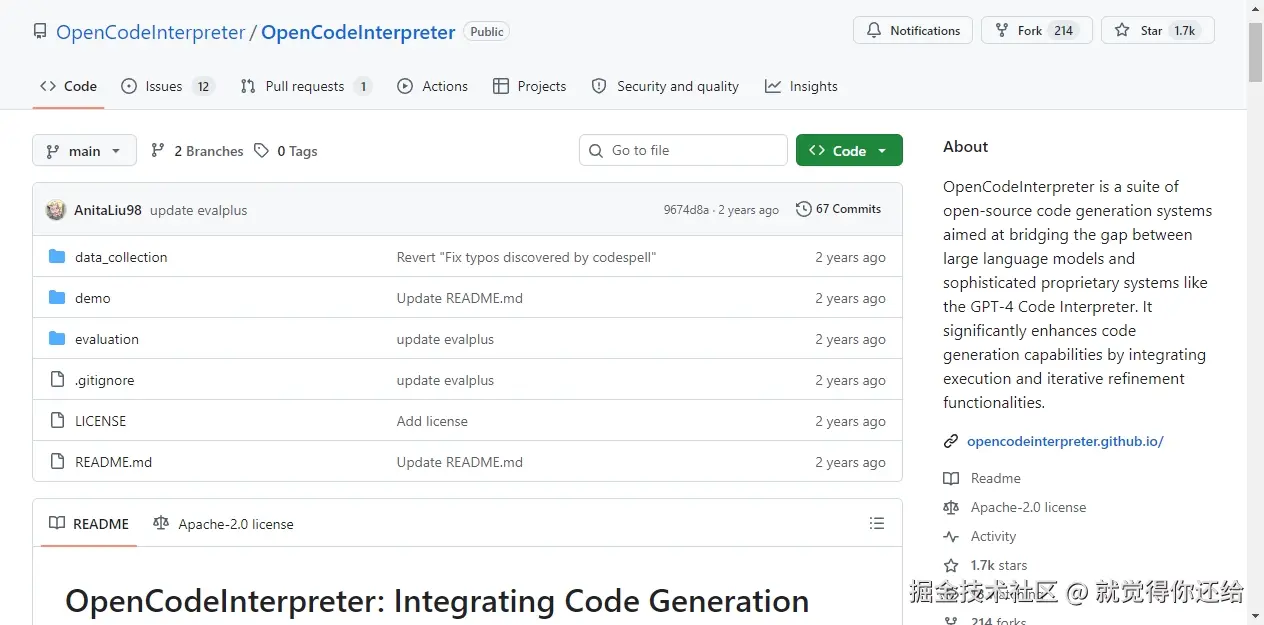Expand the main branch dropdown
1264x625 pixels.
tap(84, 151)
